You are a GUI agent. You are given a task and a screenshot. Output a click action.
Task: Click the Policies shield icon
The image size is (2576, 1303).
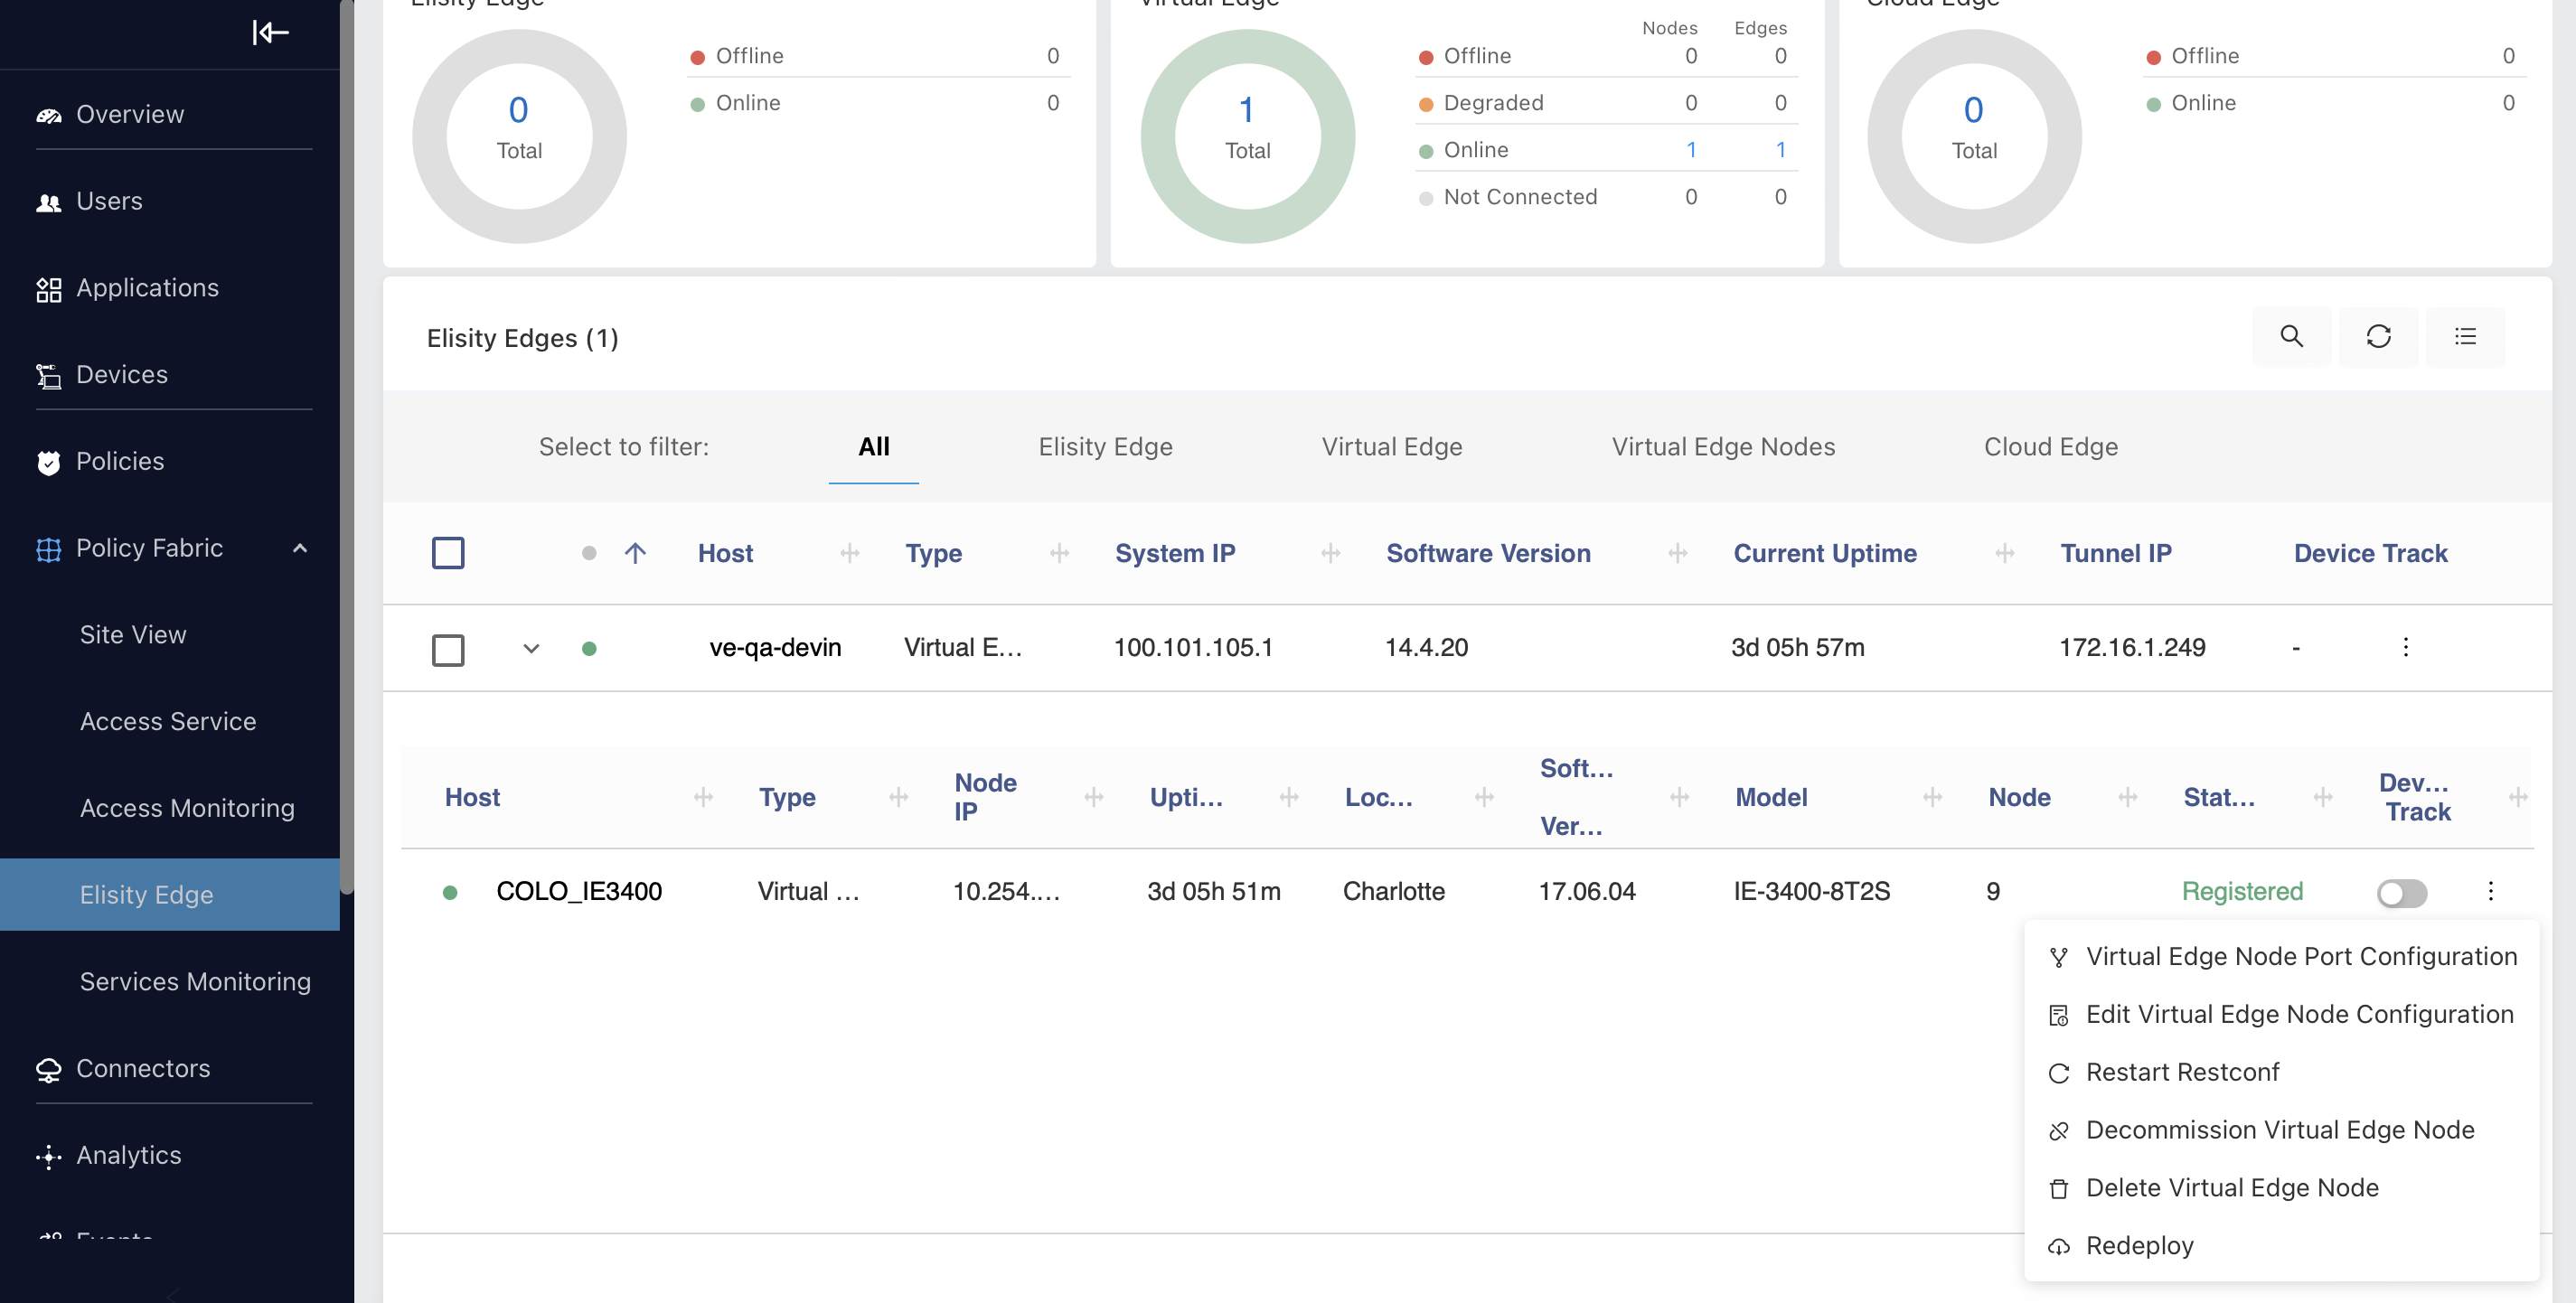pos(49,462)
